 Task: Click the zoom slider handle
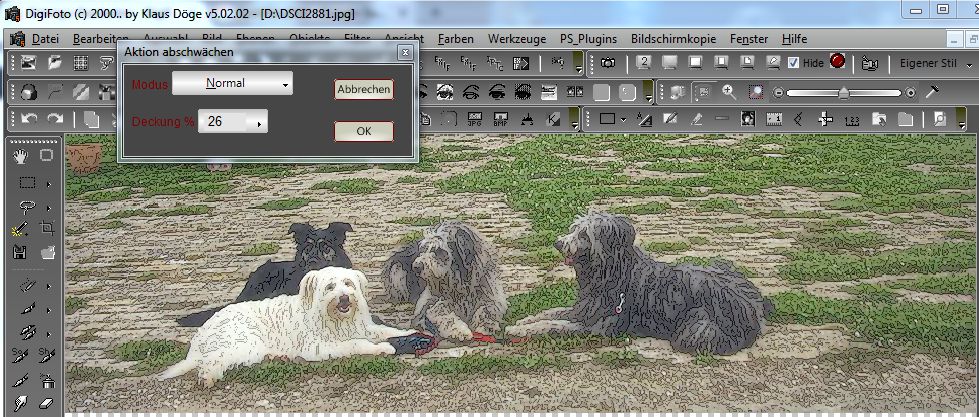click(x=843, y=92)
